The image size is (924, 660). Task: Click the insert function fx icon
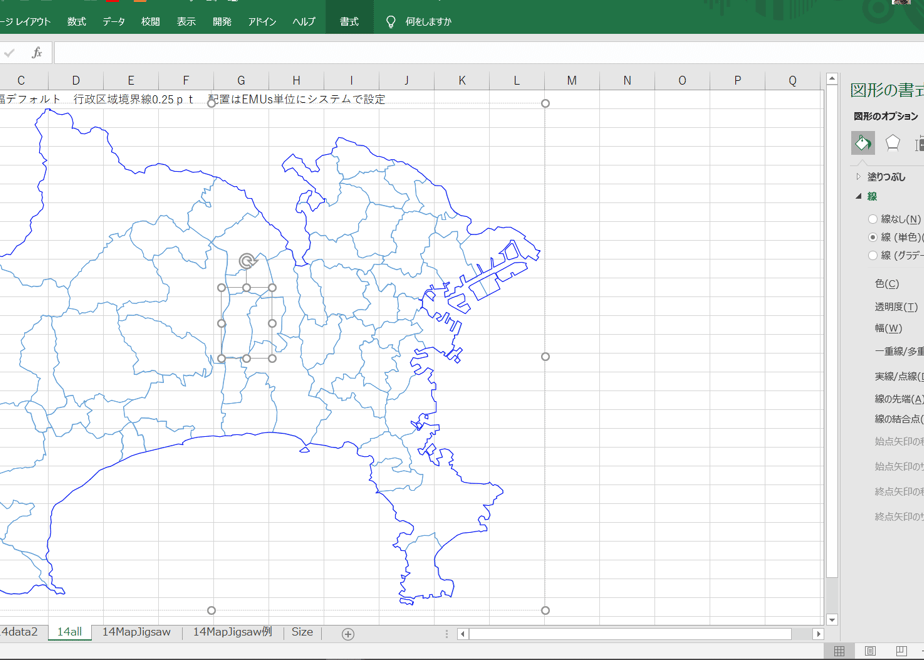pyautogui.click(x=37, y=53)
